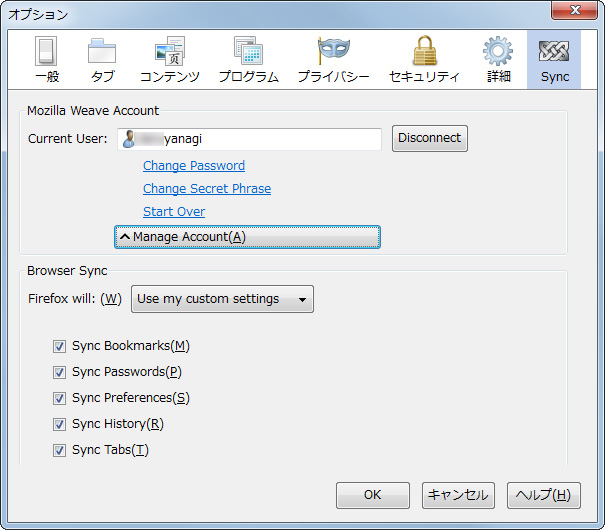Click the 'Browser Sync' group heading

67,271
